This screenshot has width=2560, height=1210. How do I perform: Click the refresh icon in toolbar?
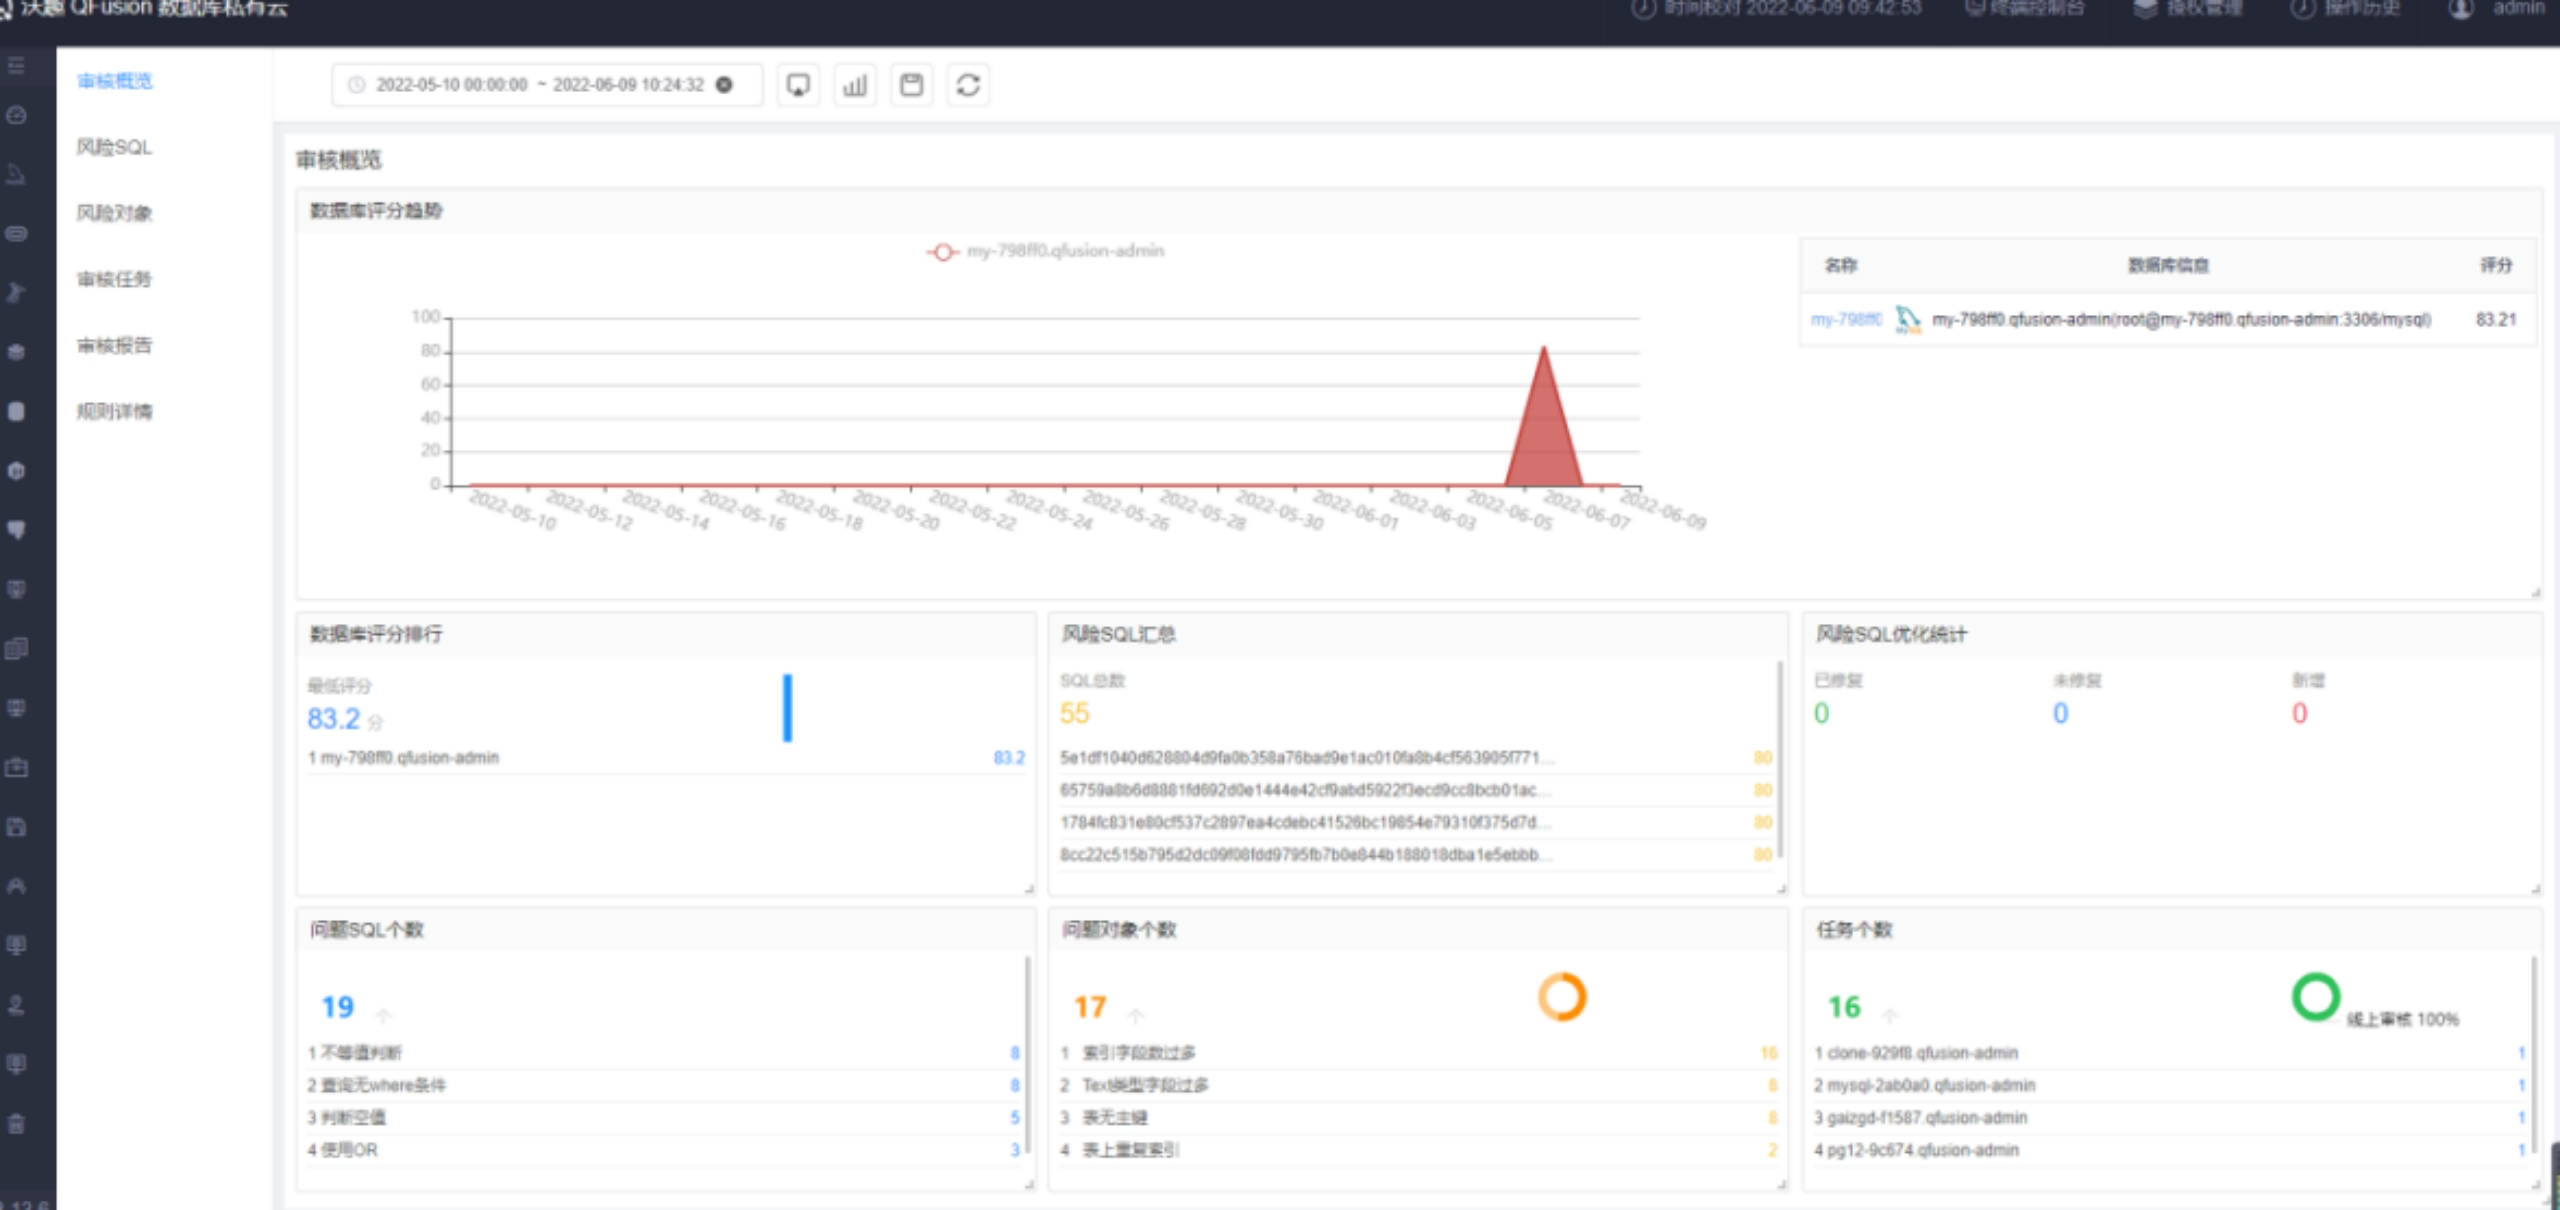[x=967, y=85]
